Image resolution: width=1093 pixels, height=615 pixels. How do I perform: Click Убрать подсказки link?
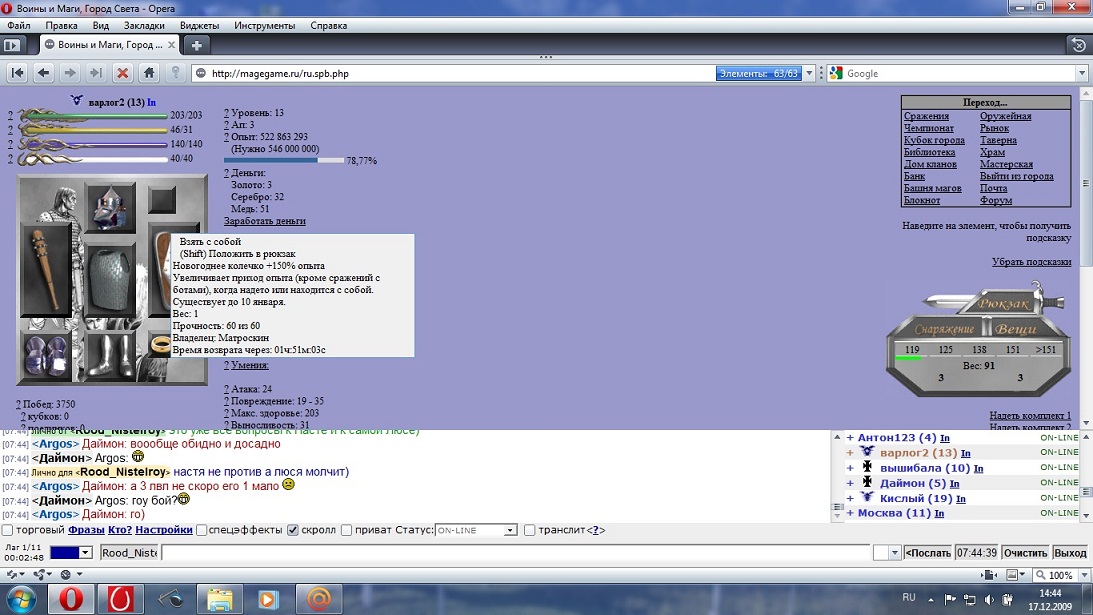click(1032, 262)
